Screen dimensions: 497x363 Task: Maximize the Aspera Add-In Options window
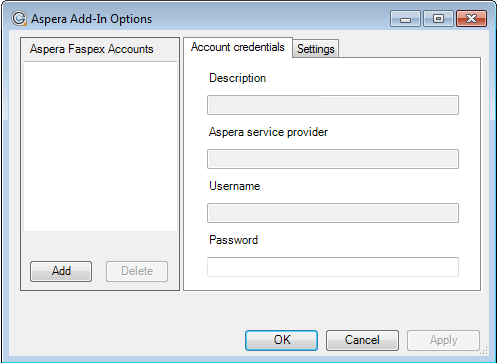(x=438, y=19)
